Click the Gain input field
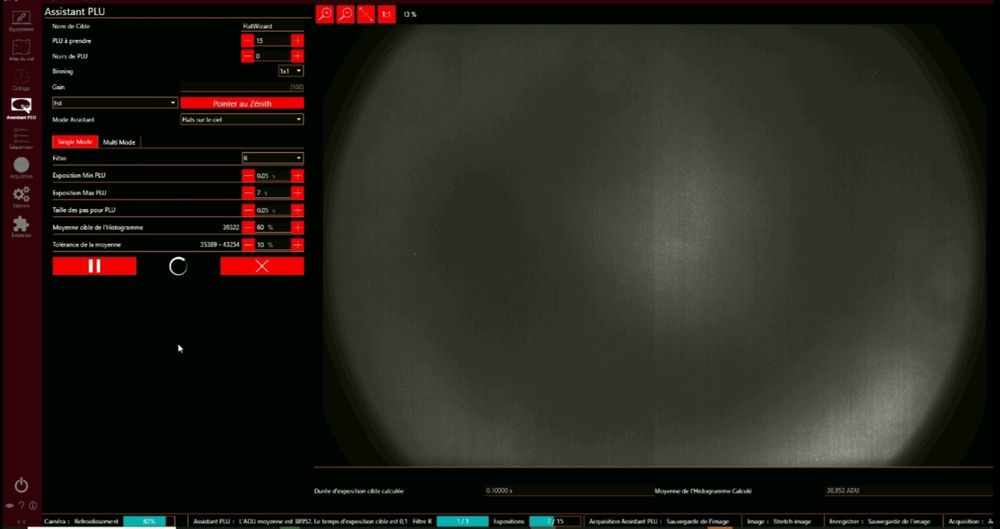This screenshot has height=529, width=1000. [242, 87]
